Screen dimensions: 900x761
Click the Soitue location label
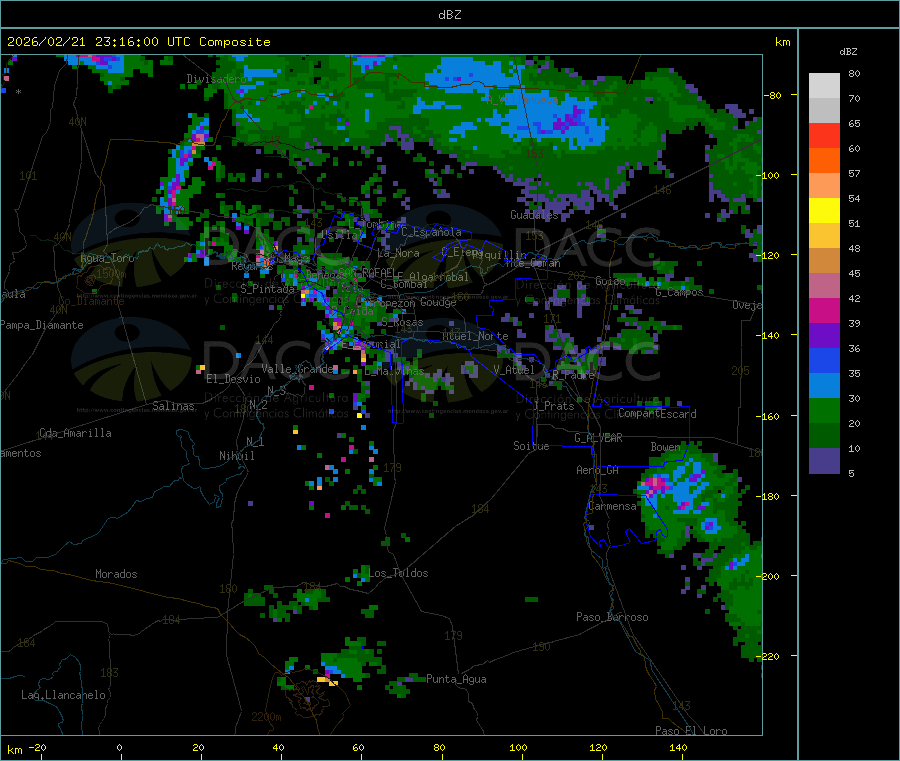(x=531, y=446)
